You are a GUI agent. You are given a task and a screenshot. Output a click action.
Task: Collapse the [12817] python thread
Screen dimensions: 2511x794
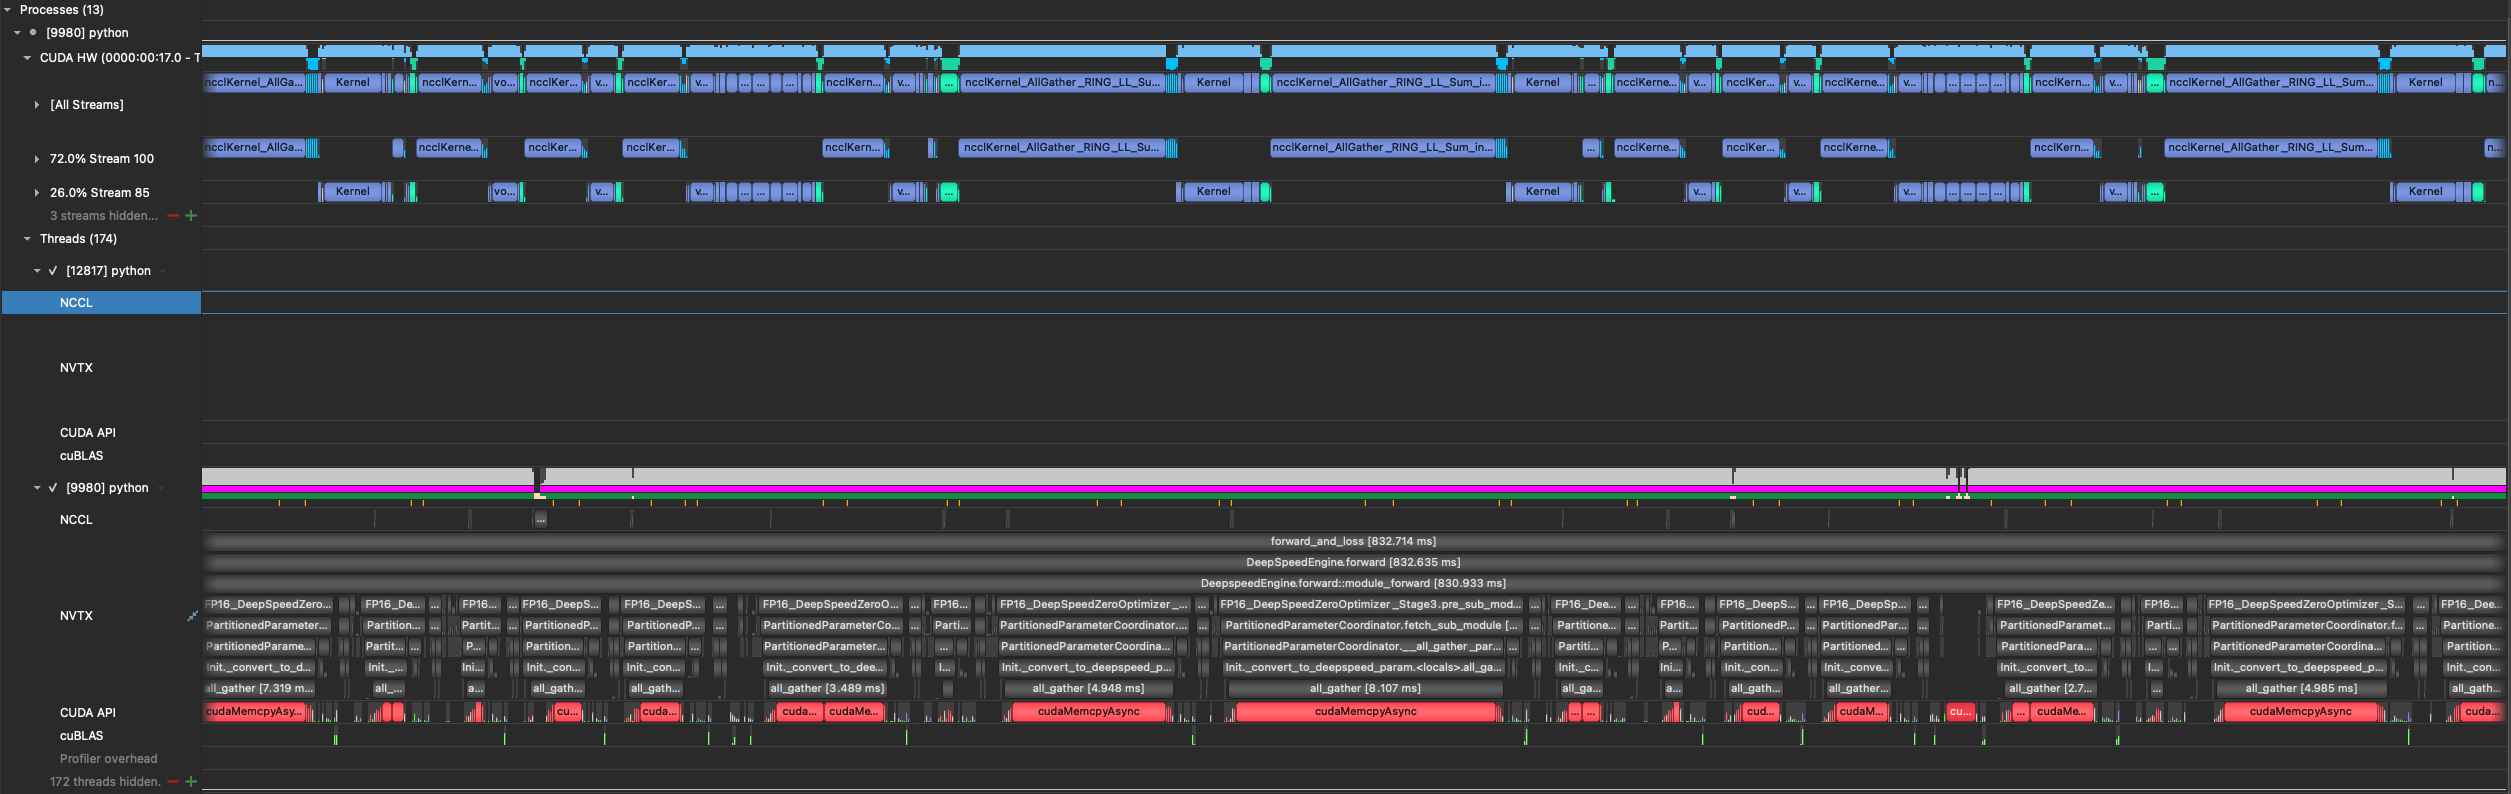[x=37, y=271]
